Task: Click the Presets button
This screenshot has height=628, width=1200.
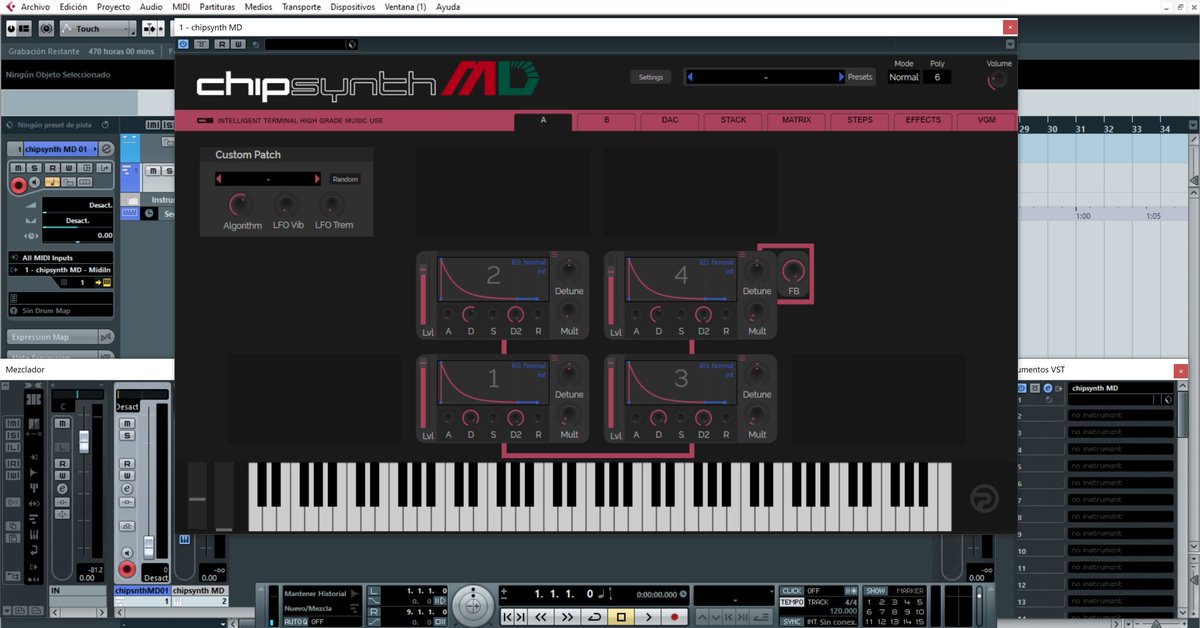Action: click(860, 77)
